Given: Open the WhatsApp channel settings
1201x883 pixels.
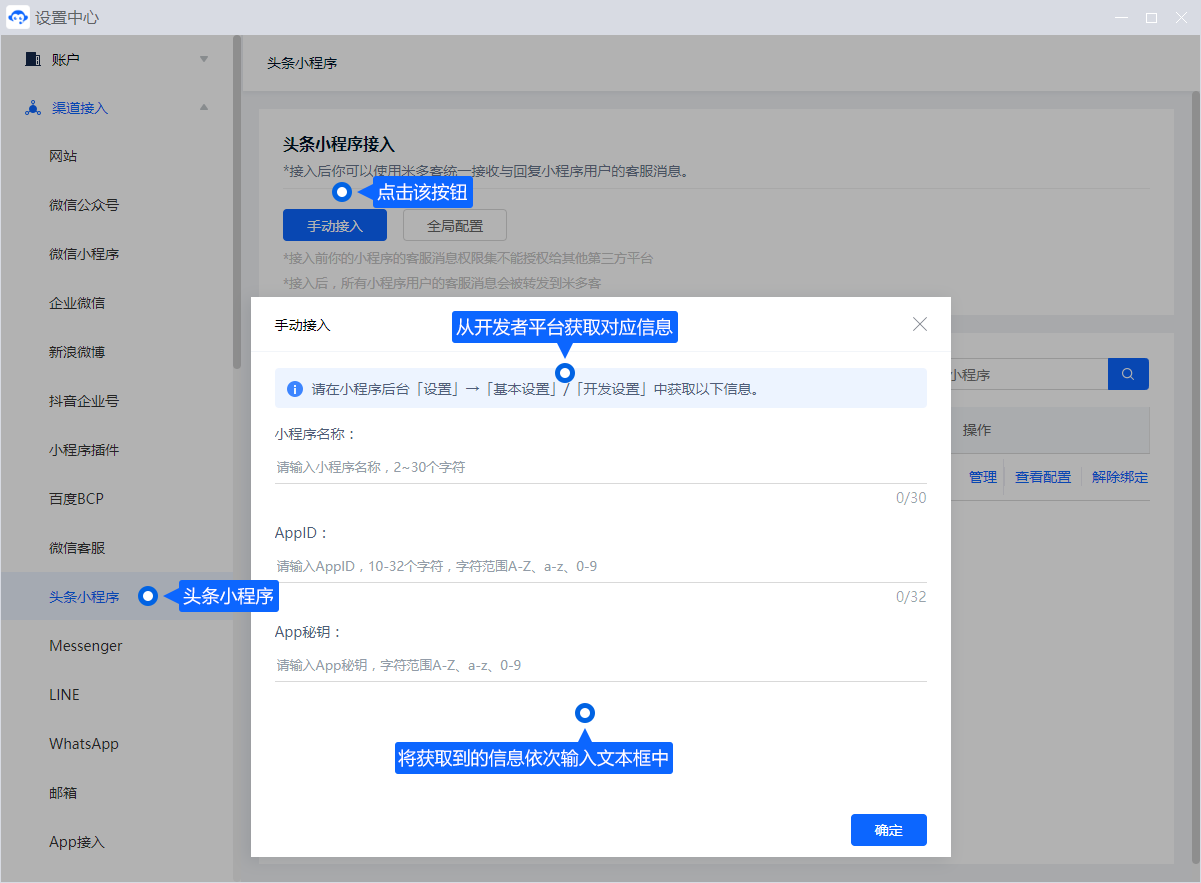Looking at the screenshot, I should [84, 744].
